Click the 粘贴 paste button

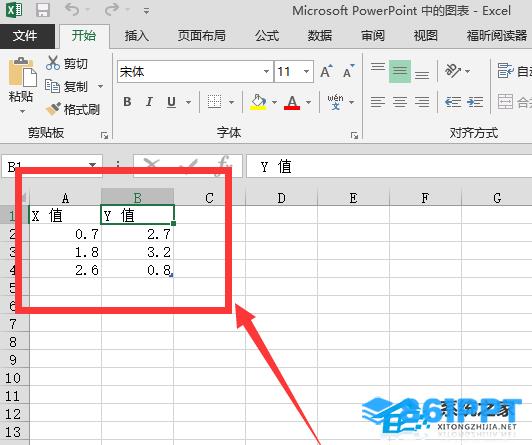(21, 85)
